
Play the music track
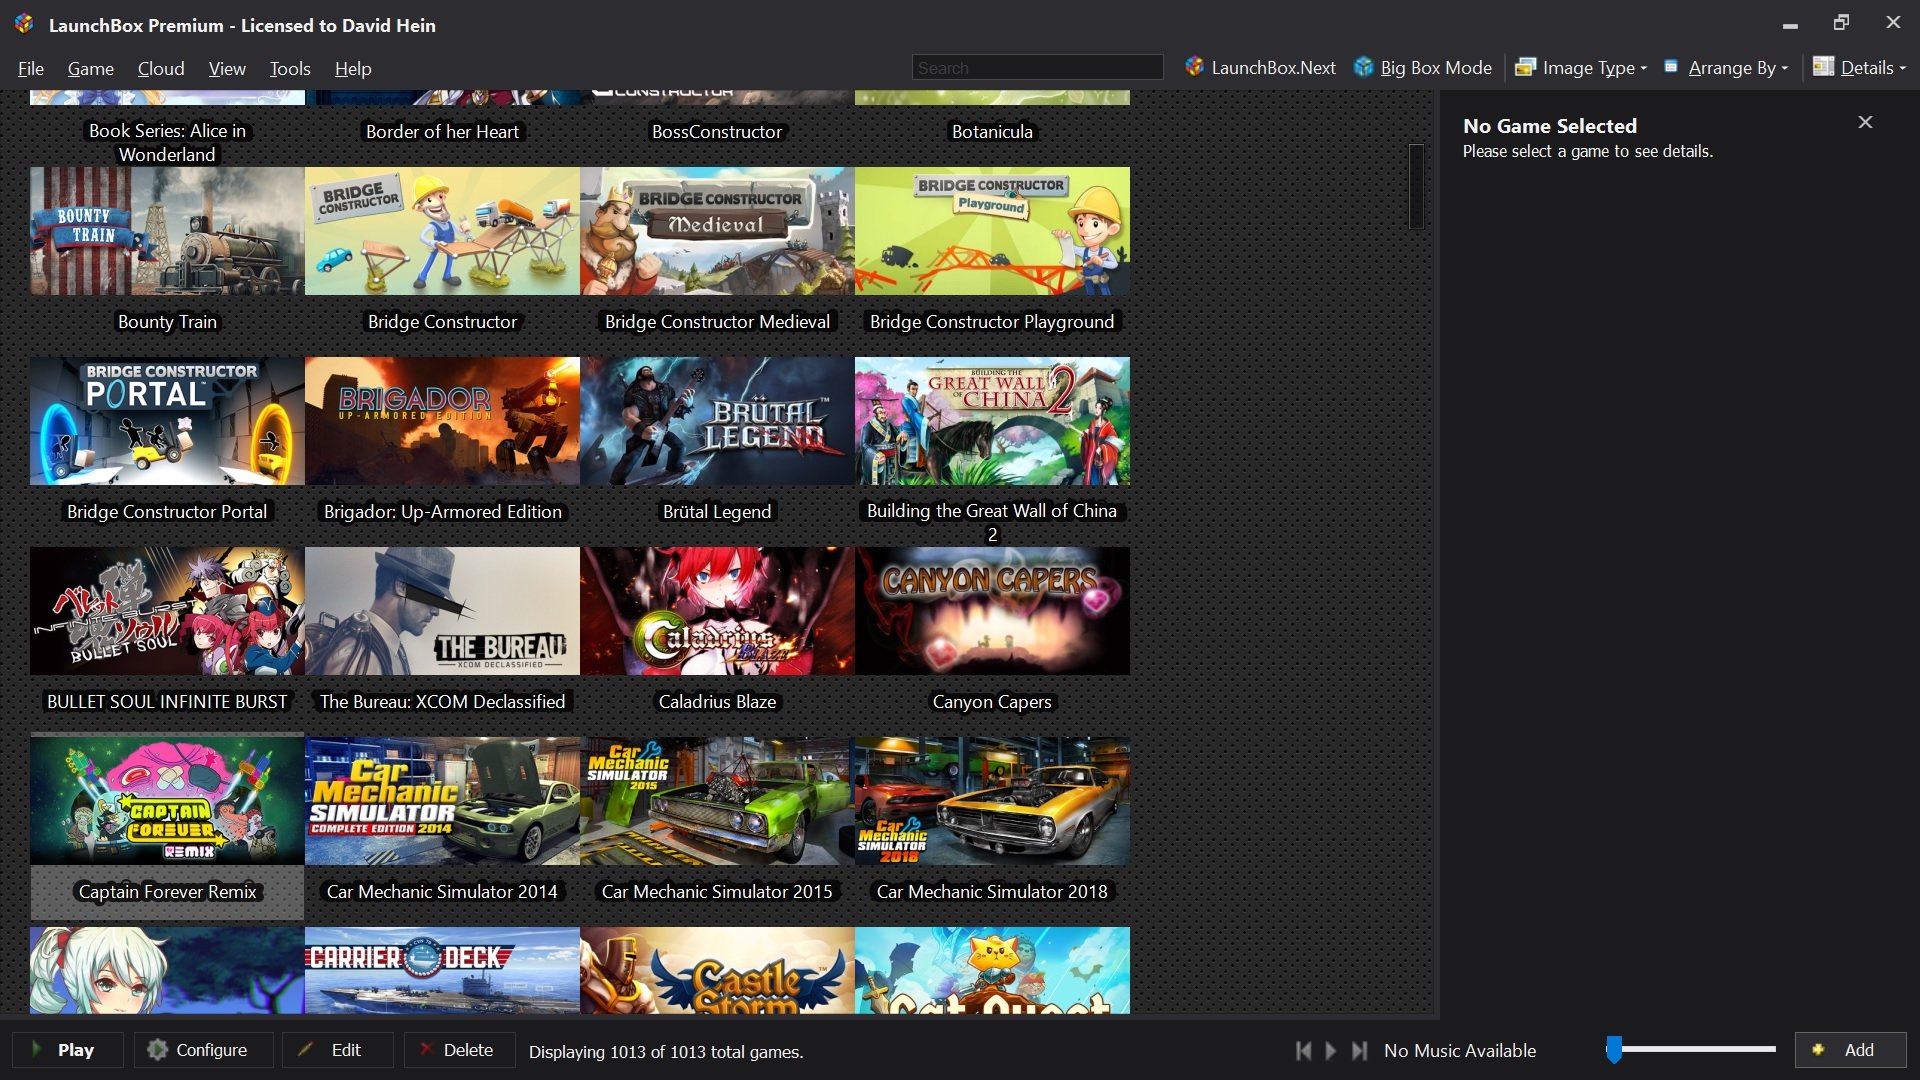1331,1050
